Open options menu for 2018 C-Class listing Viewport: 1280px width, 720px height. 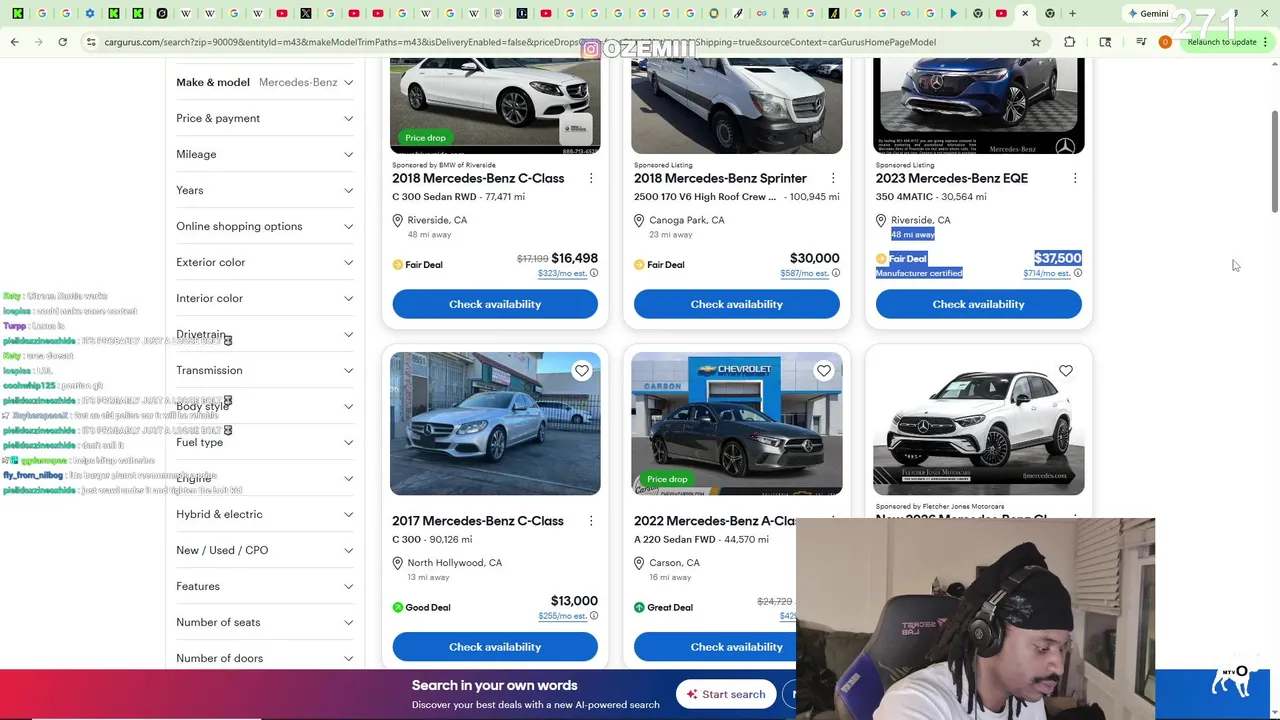click(591, 178)
